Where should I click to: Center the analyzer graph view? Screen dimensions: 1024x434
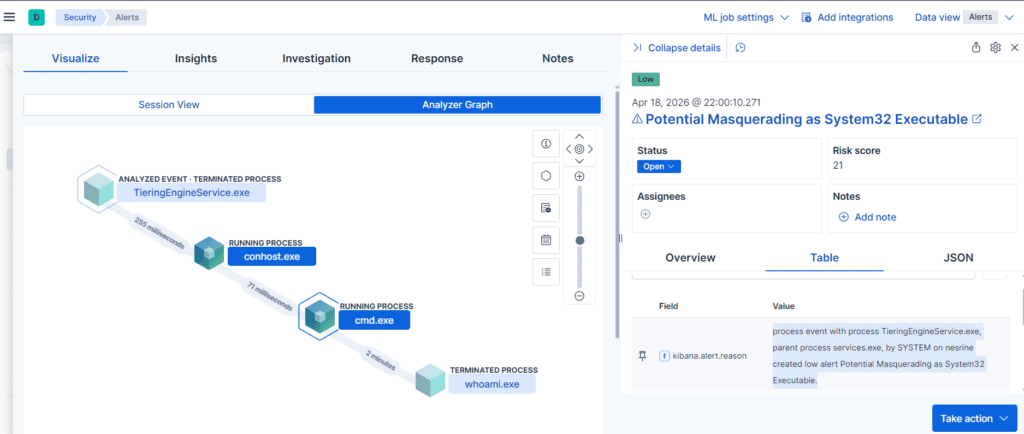pyautogui.click(x=579, y=149)
